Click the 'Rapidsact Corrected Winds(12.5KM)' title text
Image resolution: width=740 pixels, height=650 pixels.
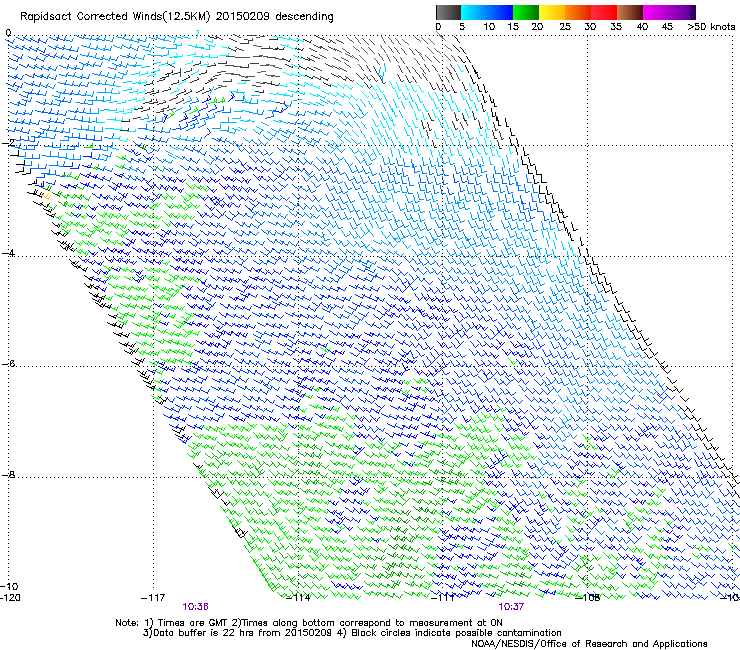(x=115, y=16)
